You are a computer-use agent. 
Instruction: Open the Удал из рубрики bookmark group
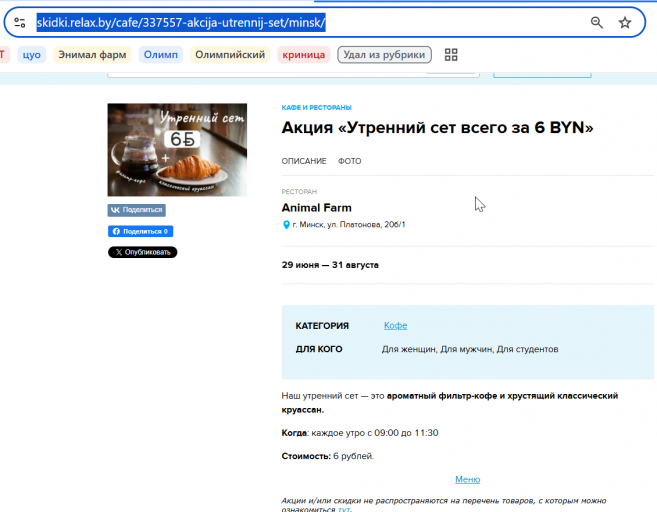coord(384,54)
